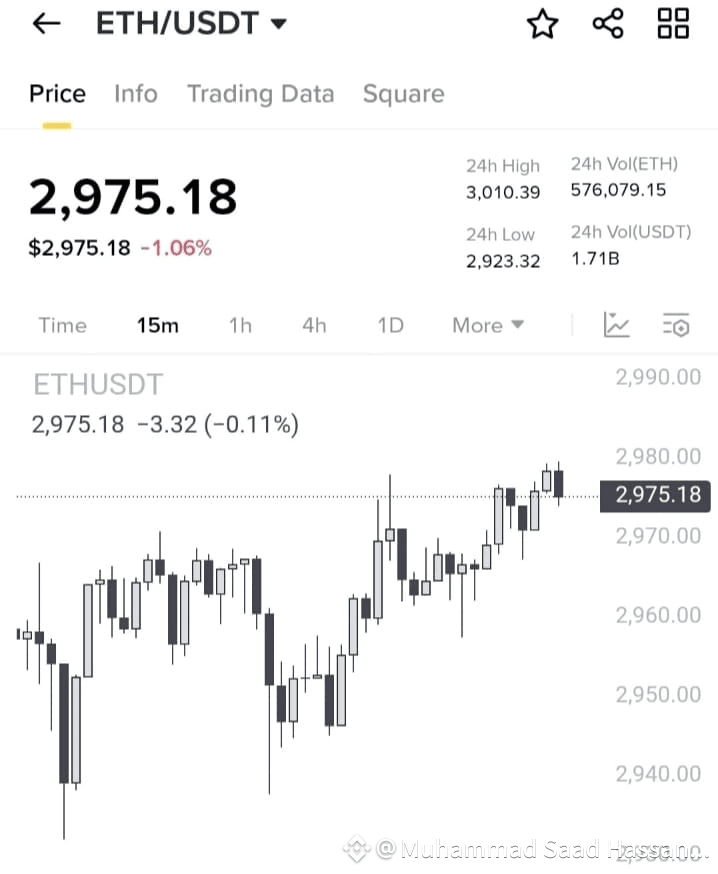Choose the 1D interval
This screenshot has width=718, height=874.
pos(390,325)
